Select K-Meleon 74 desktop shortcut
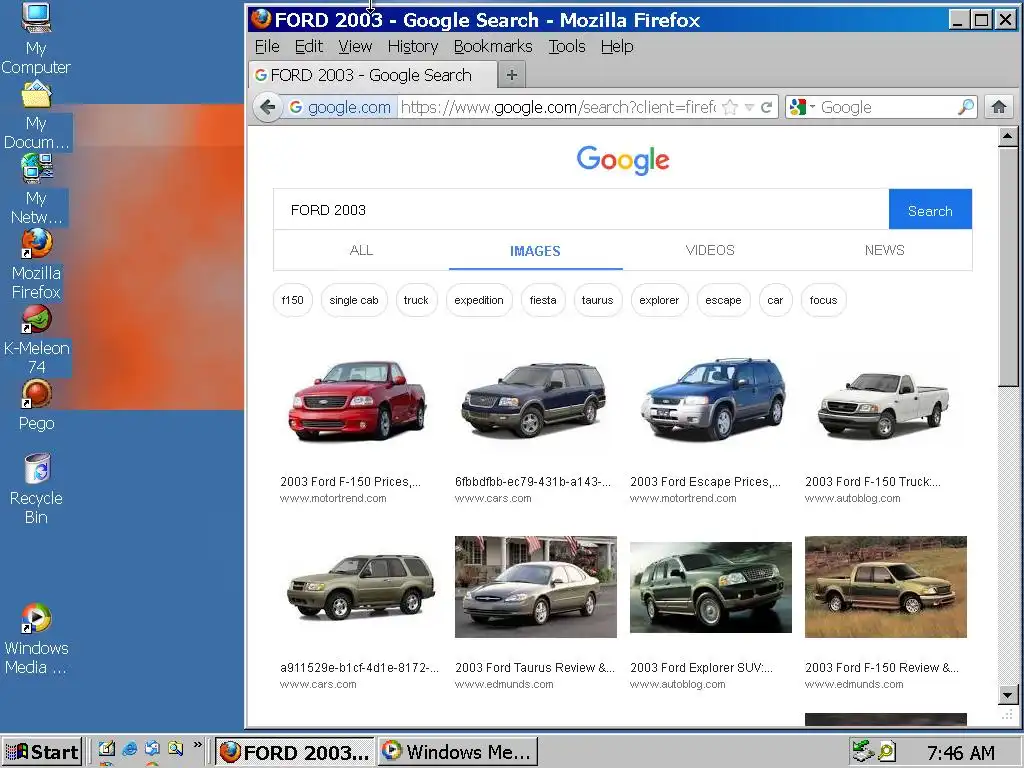This screenshot has height=768, width=1024. pos(36,340)
